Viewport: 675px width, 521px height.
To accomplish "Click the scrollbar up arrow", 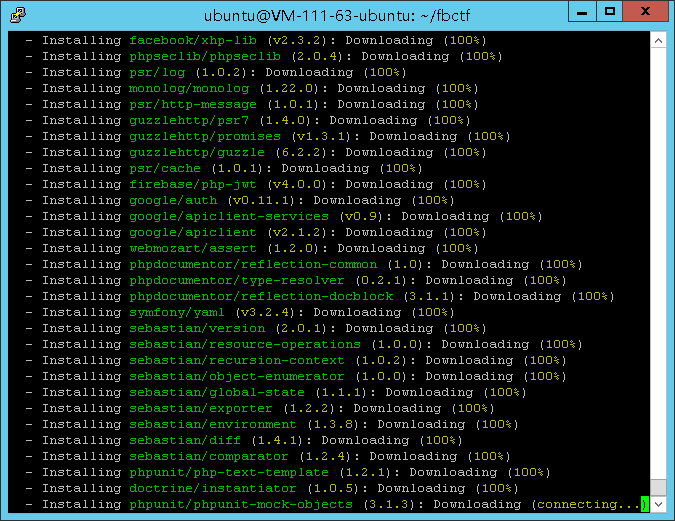I will [x=658, y=40].
